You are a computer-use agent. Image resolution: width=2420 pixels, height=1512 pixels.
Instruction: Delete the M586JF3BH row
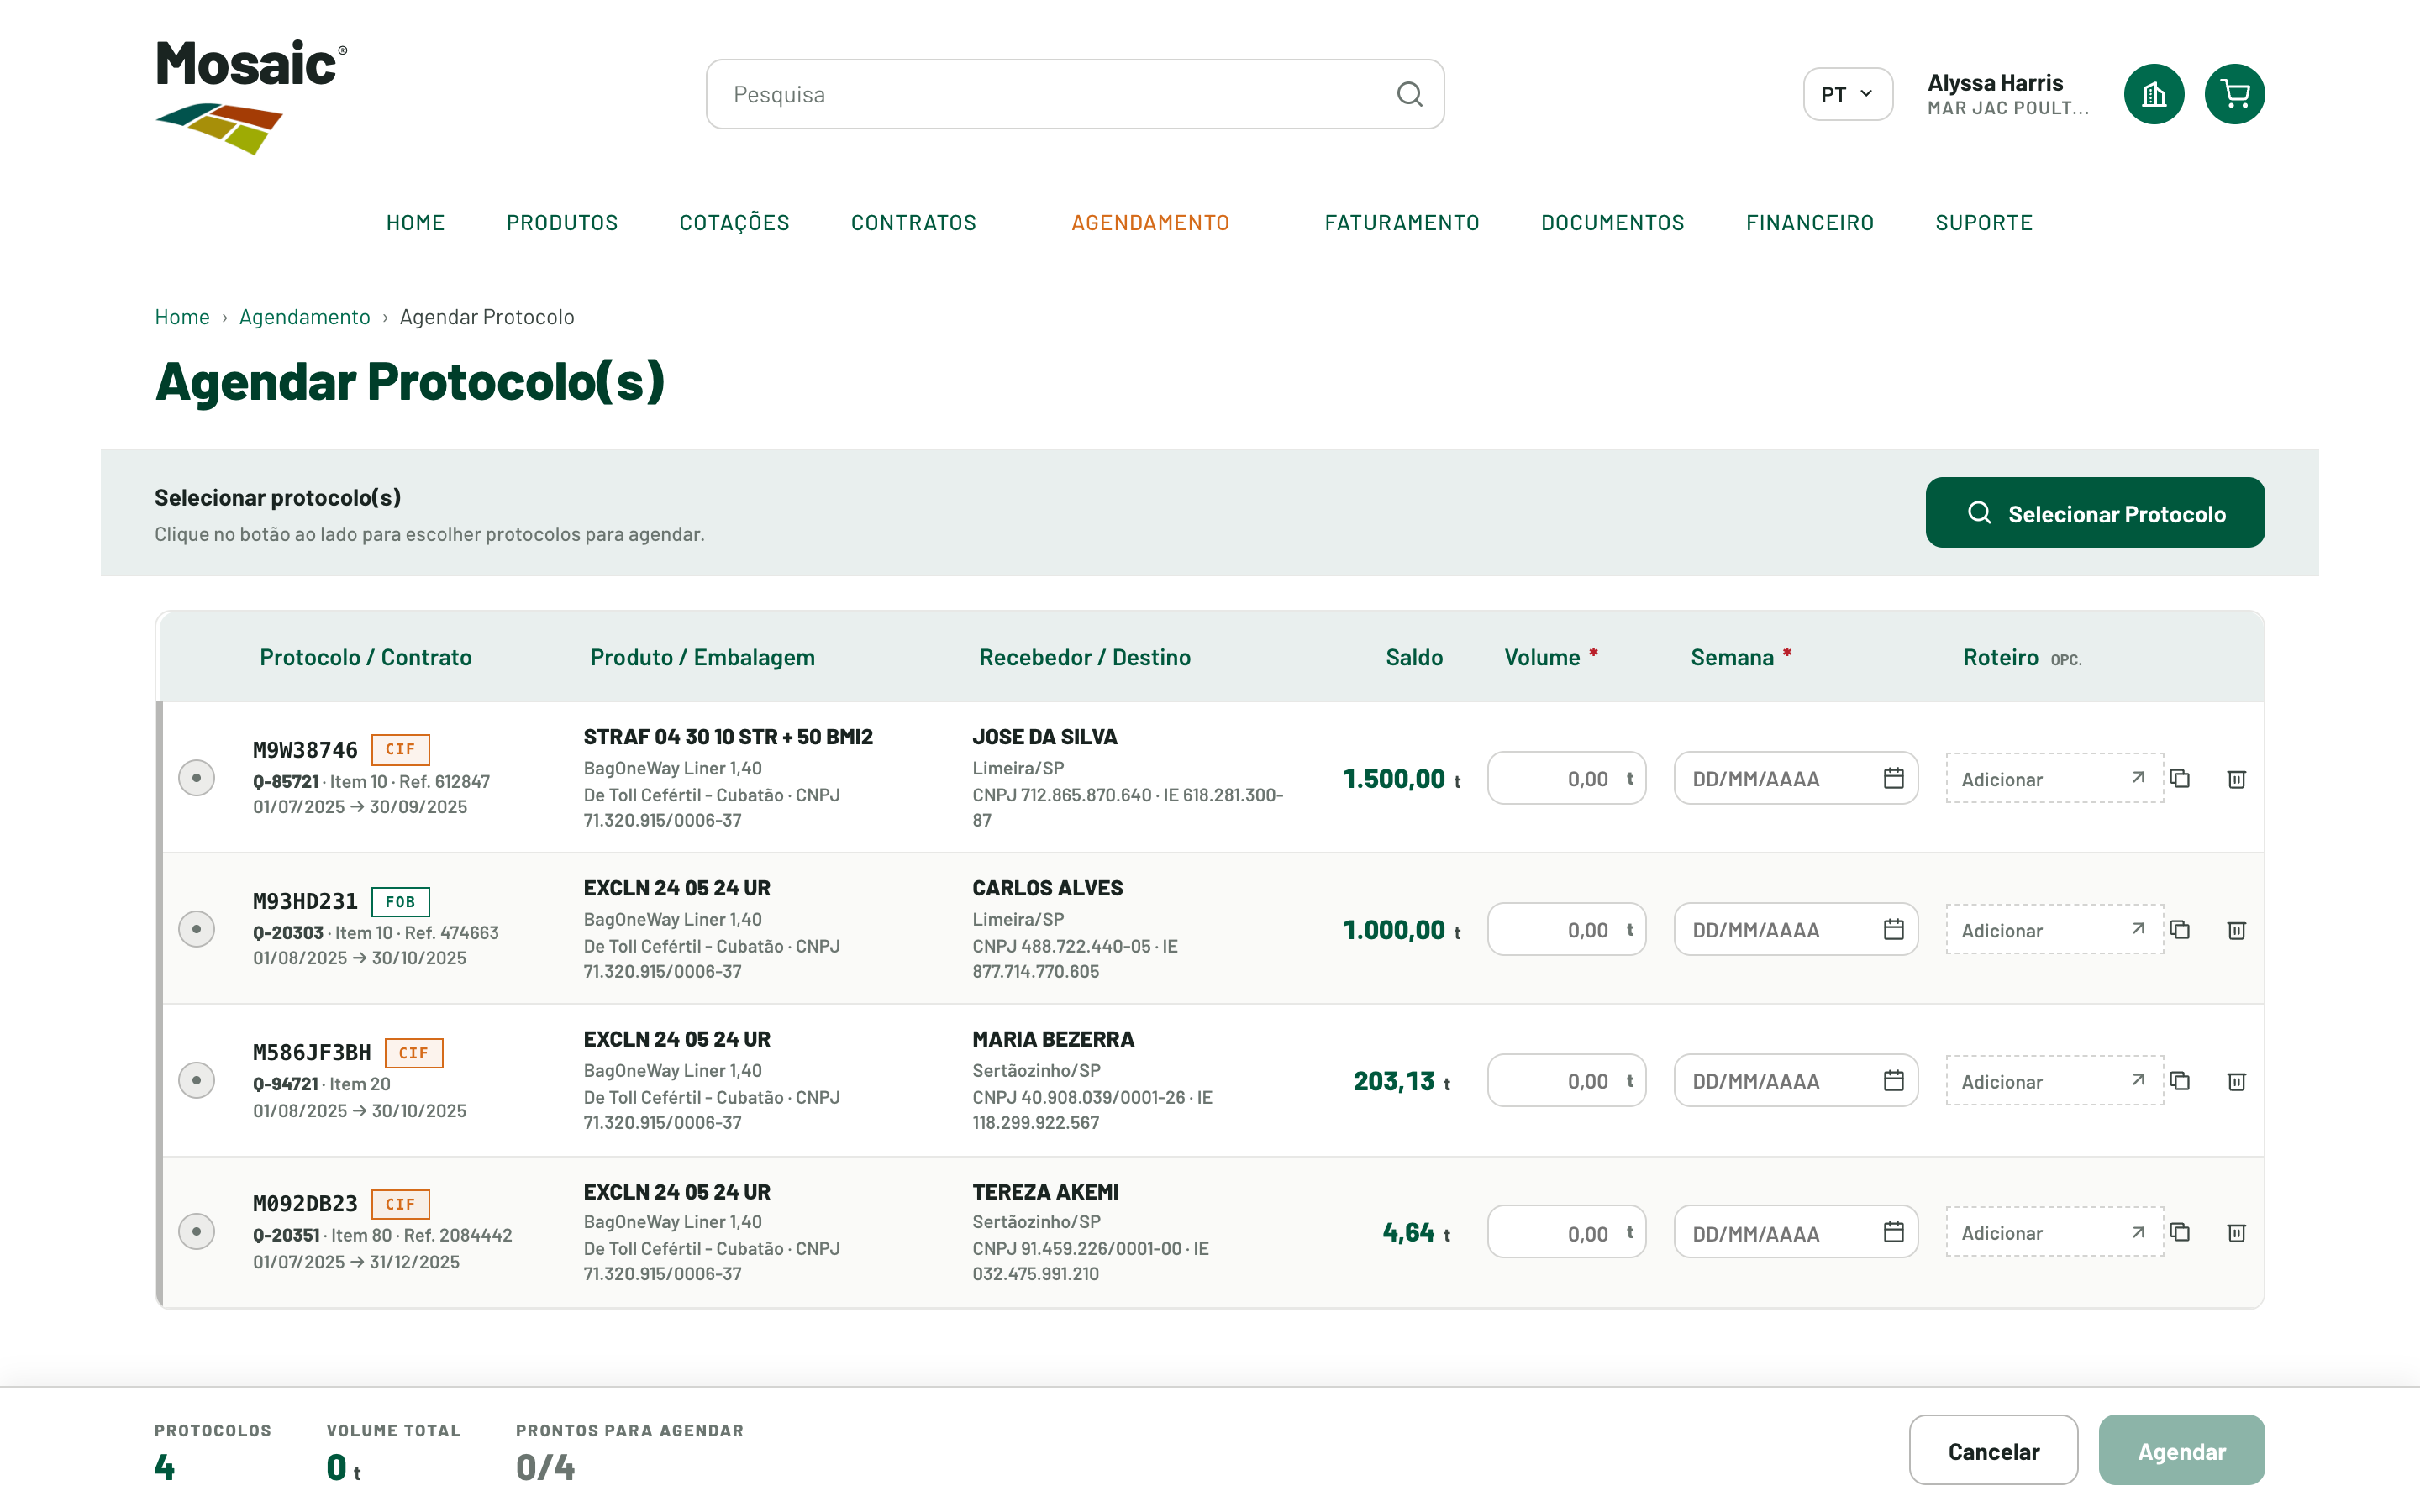pyautogui.click(x=2237, y=1080)
